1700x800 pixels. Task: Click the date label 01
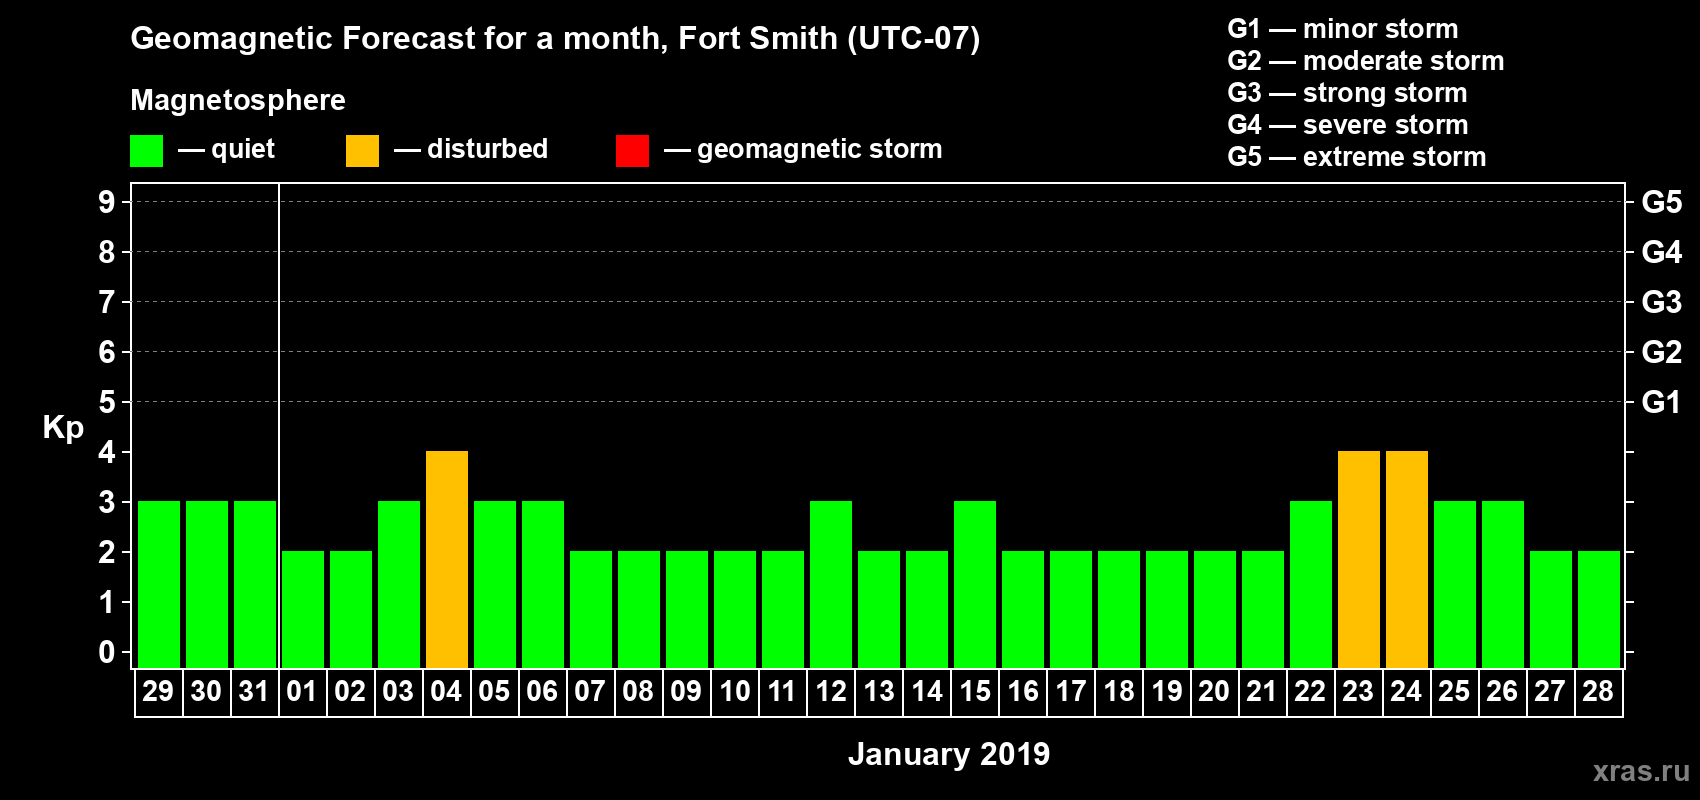[302, 691]
